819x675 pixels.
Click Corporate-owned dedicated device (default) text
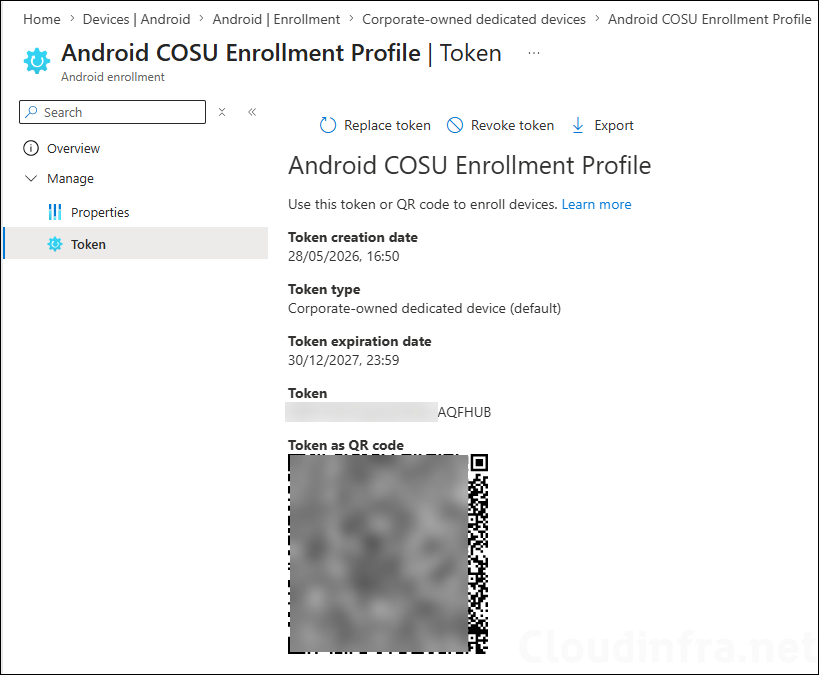[x=425, y=308]
